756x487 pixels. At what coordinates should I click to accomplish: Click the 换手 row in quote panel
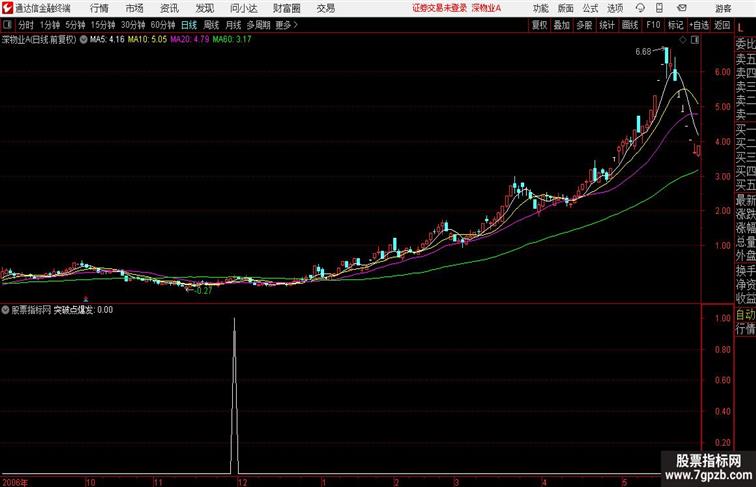tap(745, 271)
